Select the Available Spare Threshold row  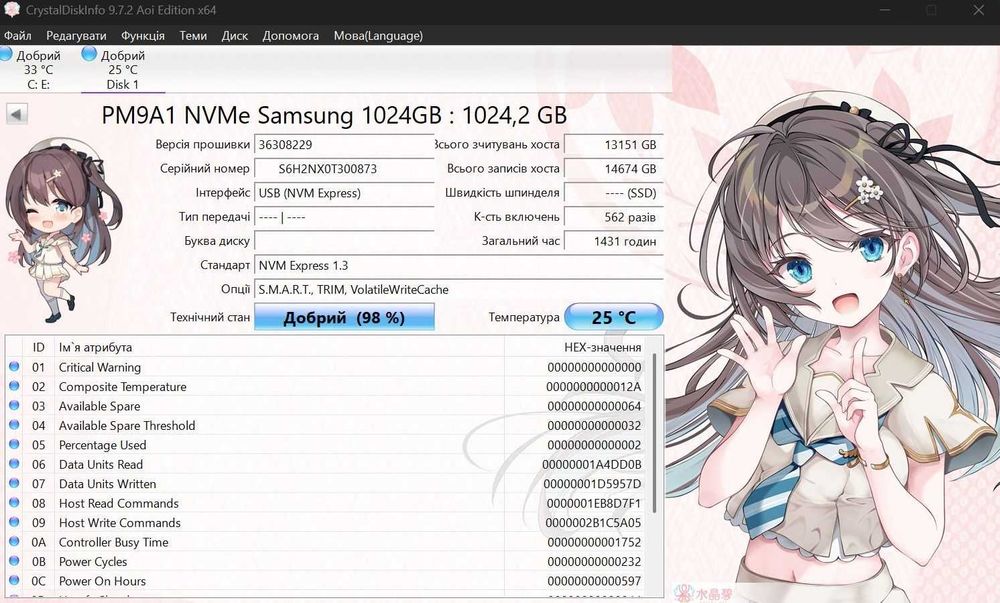pos(327,425)
